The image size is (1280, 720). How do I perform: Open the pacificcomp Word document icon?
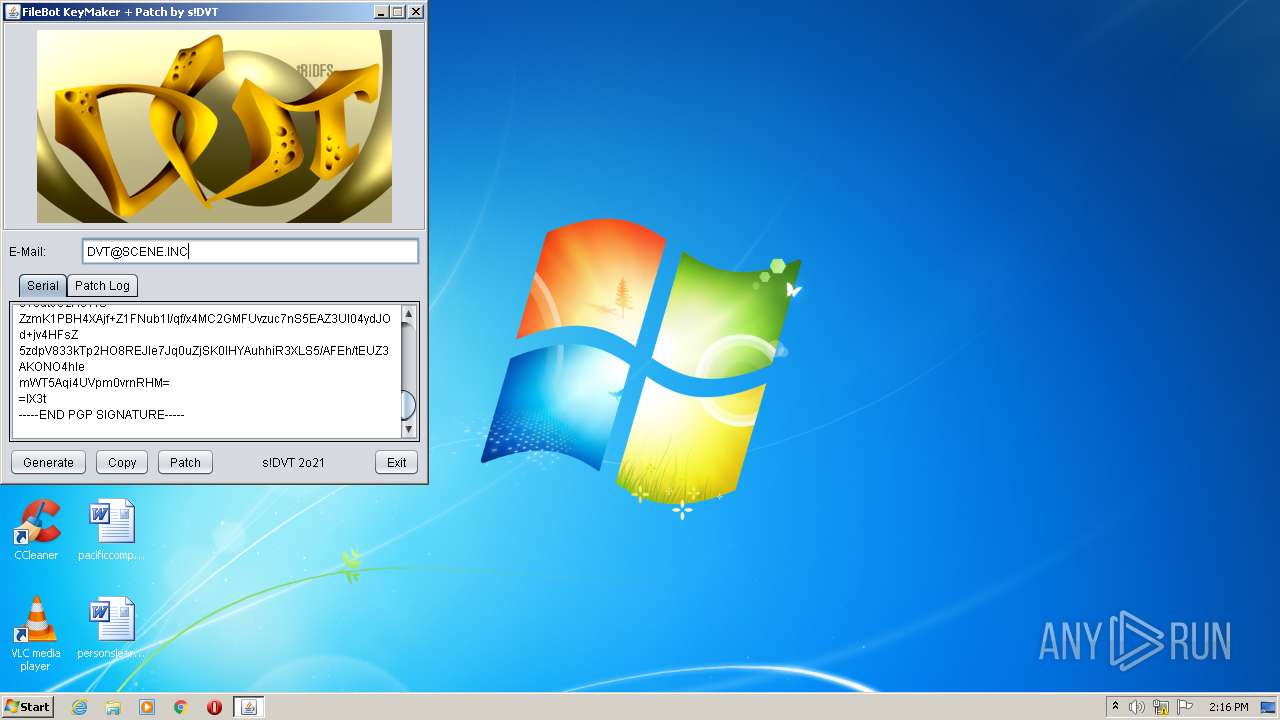point(111,530)
